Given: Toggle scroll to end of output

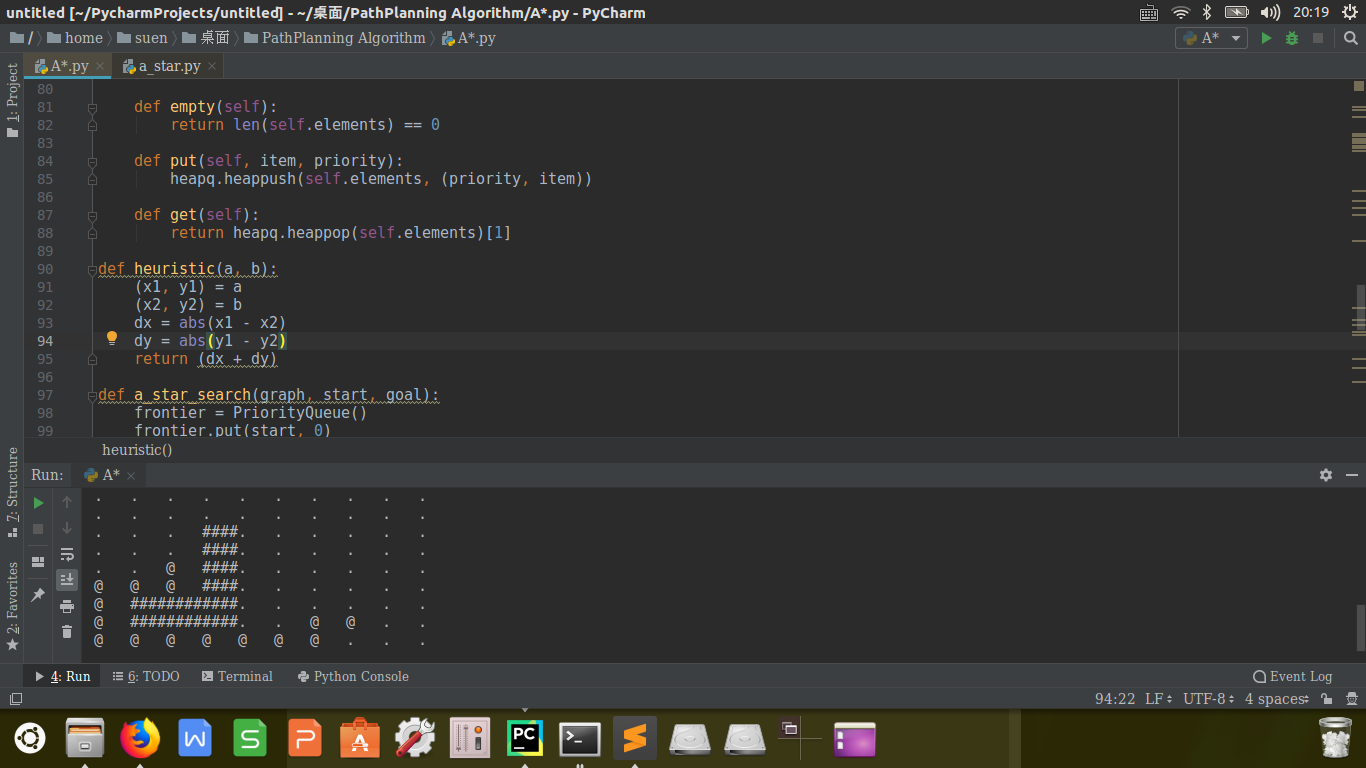Looking at the screenshot, I should point(67,579).
